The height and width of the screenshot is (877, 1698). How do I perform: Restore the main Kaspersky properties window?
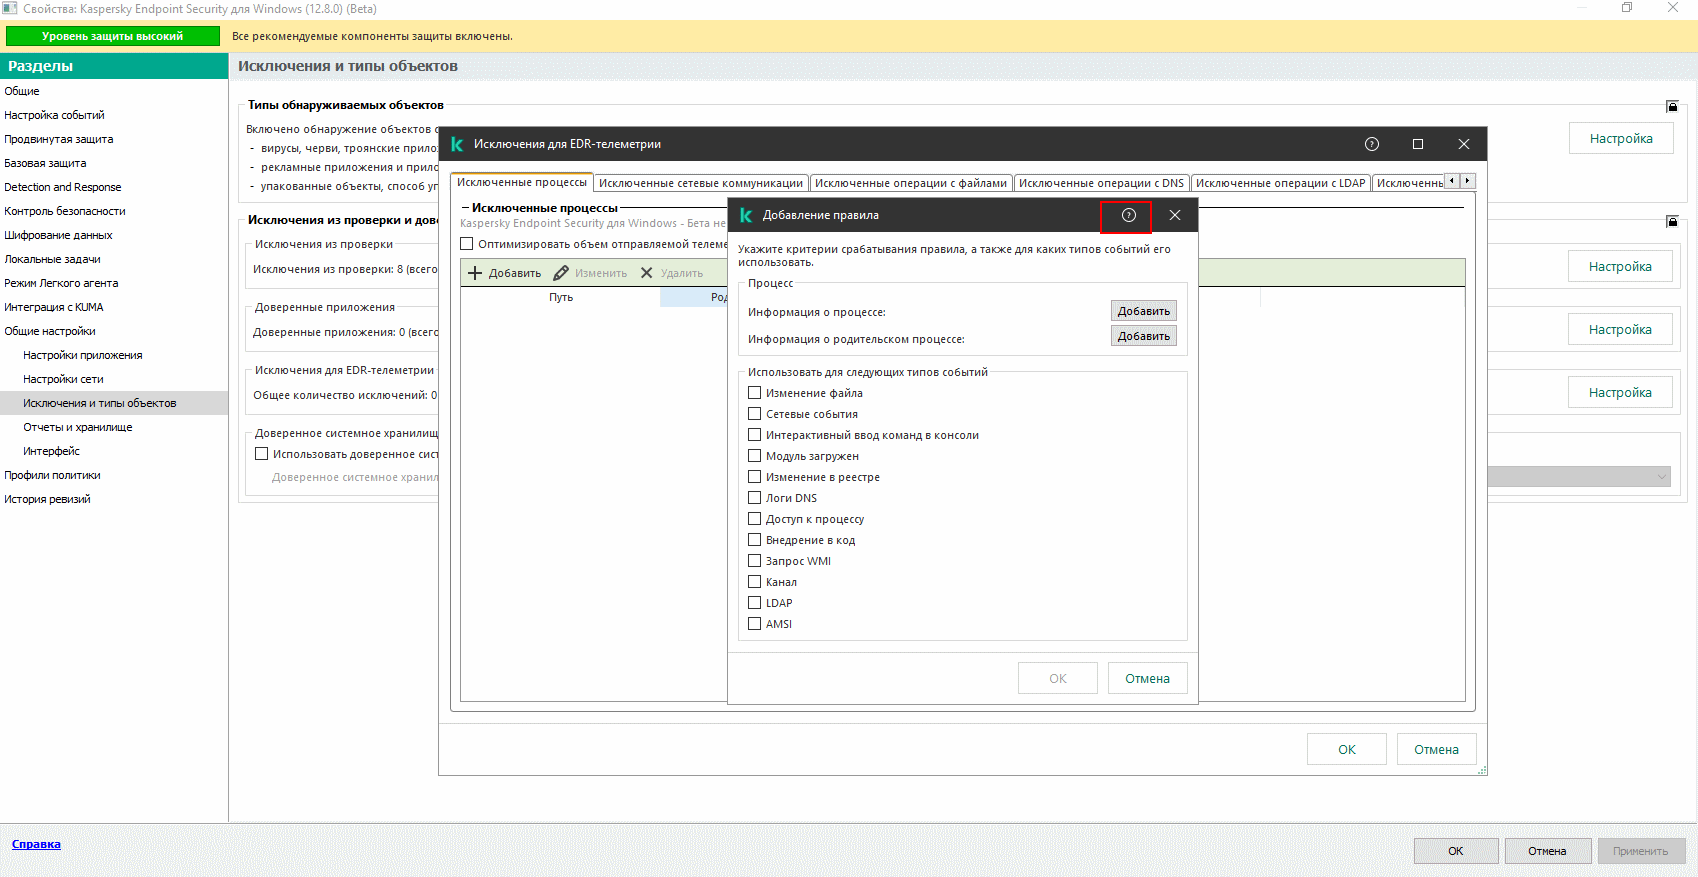point(1627,8)
